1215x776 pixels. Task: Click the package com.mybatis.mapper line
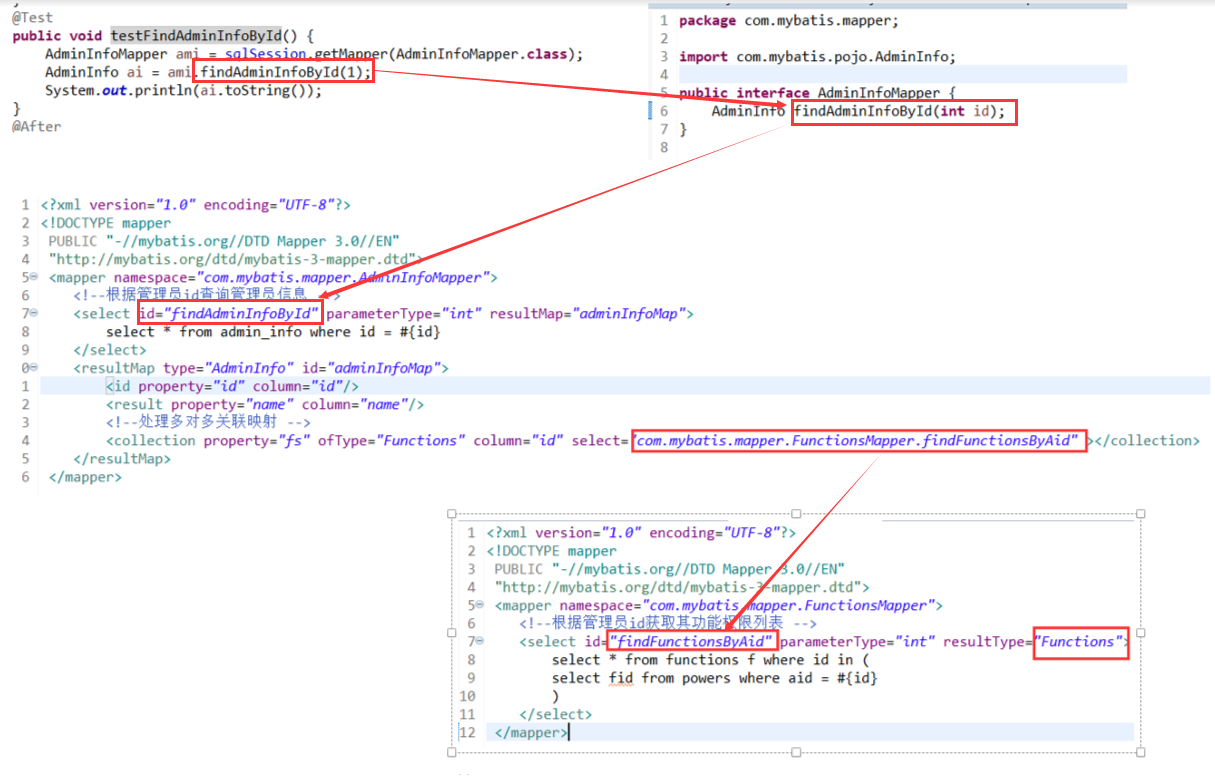point(789,20)
